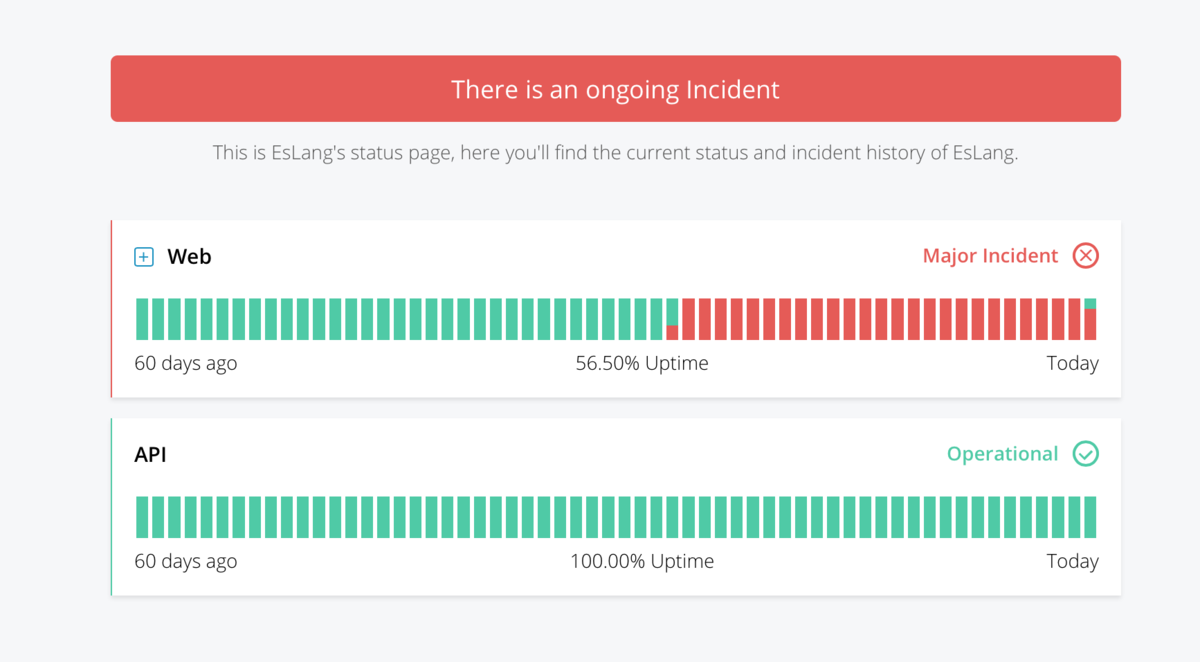Click "Today" under the API chart
The image size is (1200, 662).
[x=1072, y=561]
